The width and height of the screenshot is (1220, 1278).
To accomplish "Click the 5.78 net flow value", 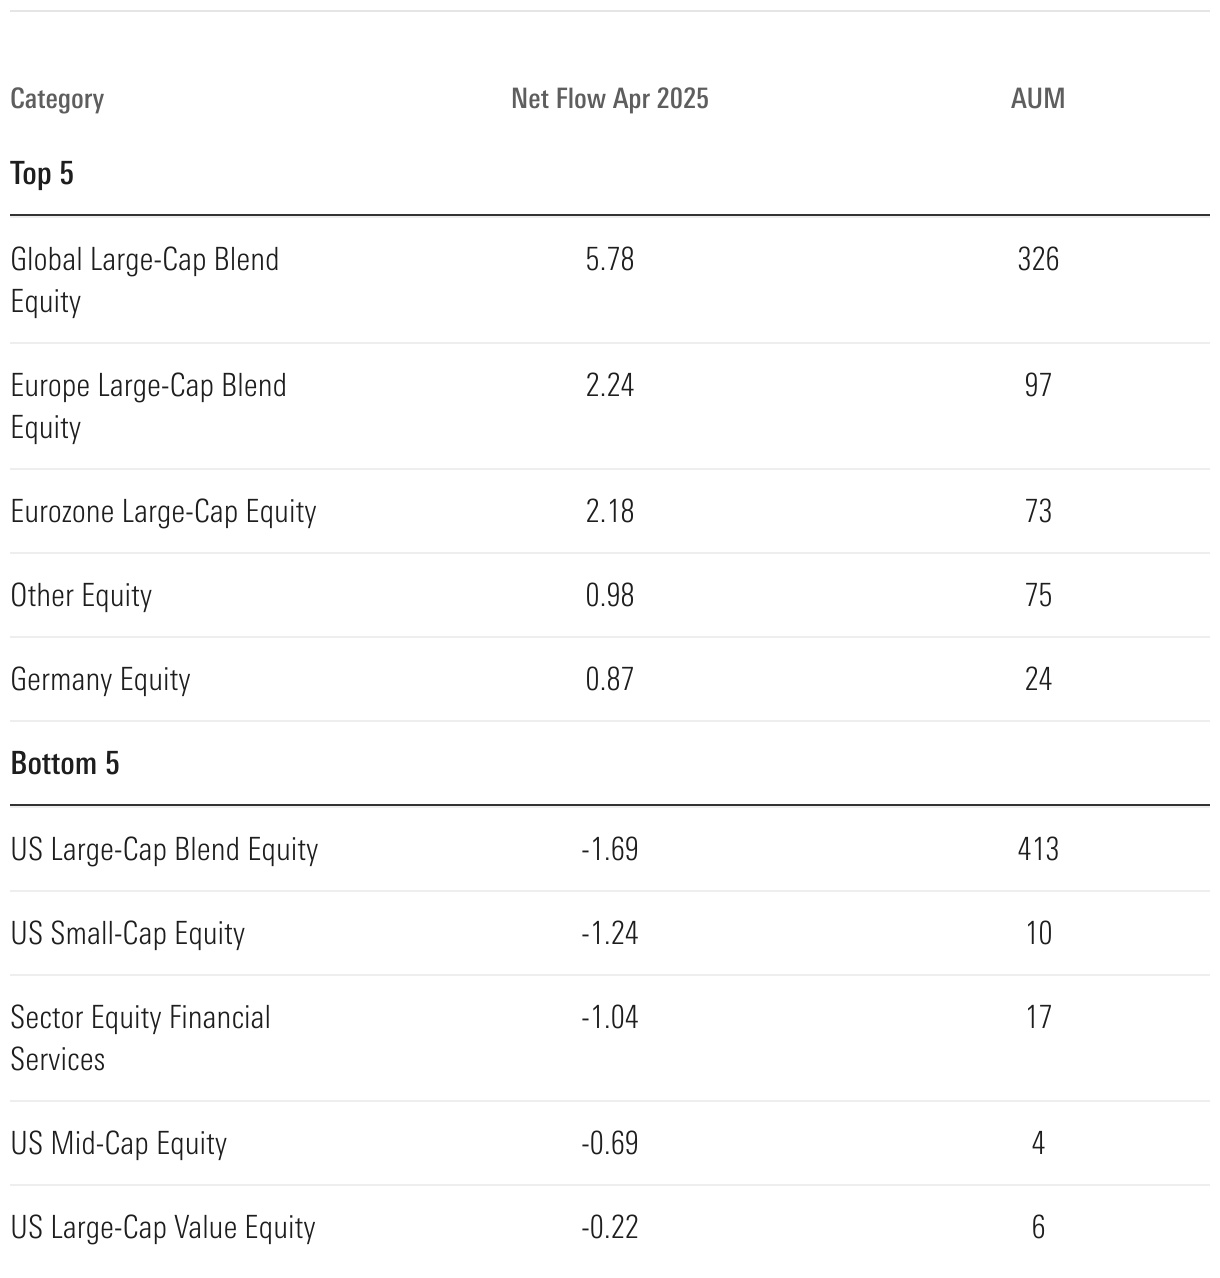I will coord(609,260).
